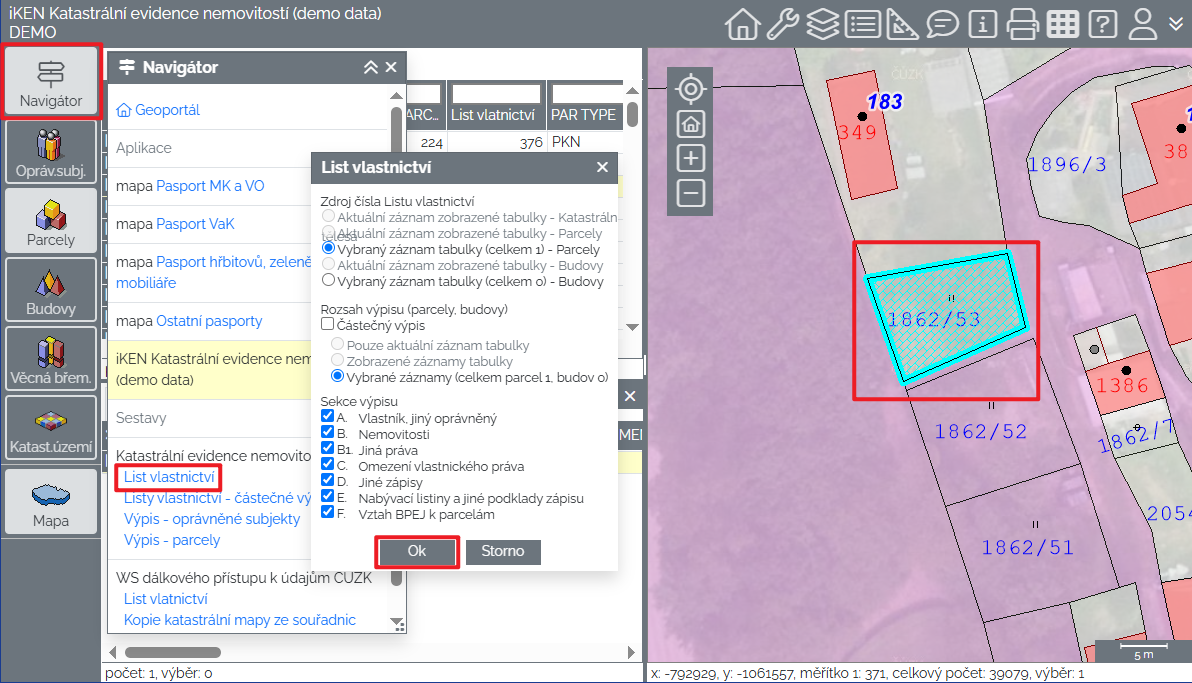This screenshot has width=1192, height=683.
Task: Click the wrench tools icon
Action: [782, 24]
